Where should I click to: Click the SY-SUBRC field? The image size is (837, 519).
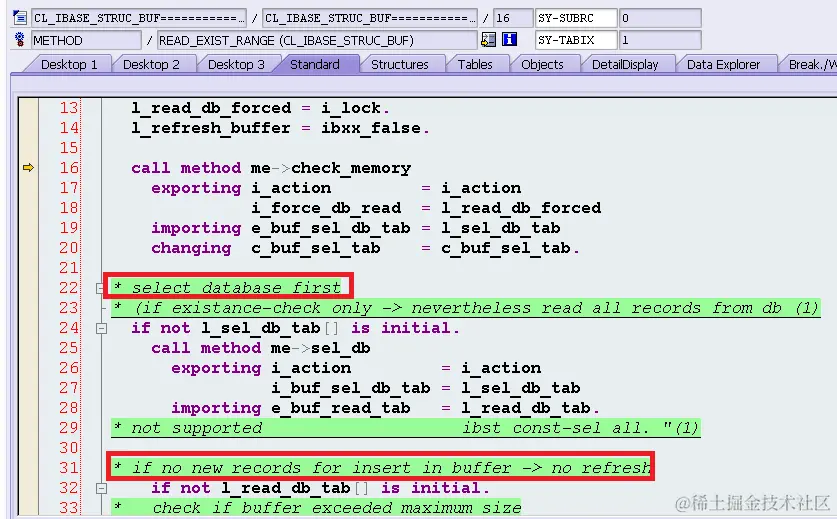click(x=576, y=18)
